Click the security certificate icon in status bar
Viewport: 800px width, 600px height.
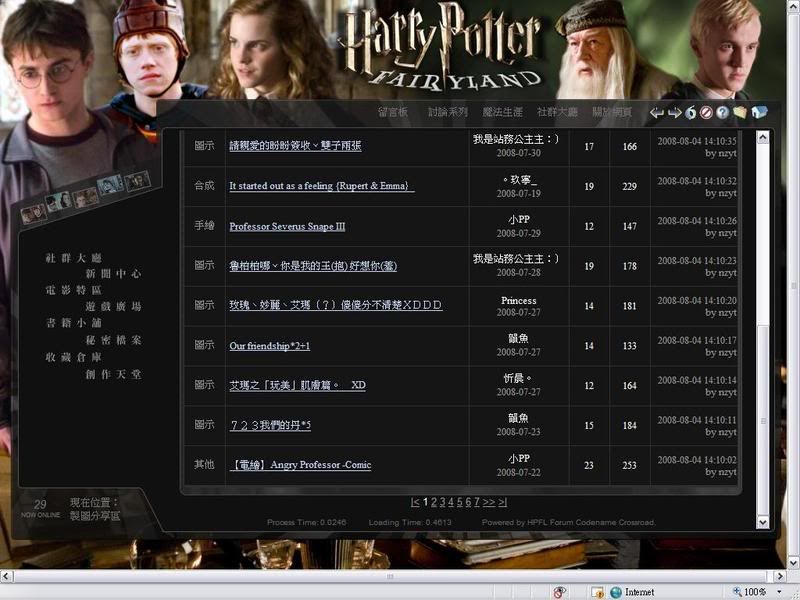coord(597,592)
